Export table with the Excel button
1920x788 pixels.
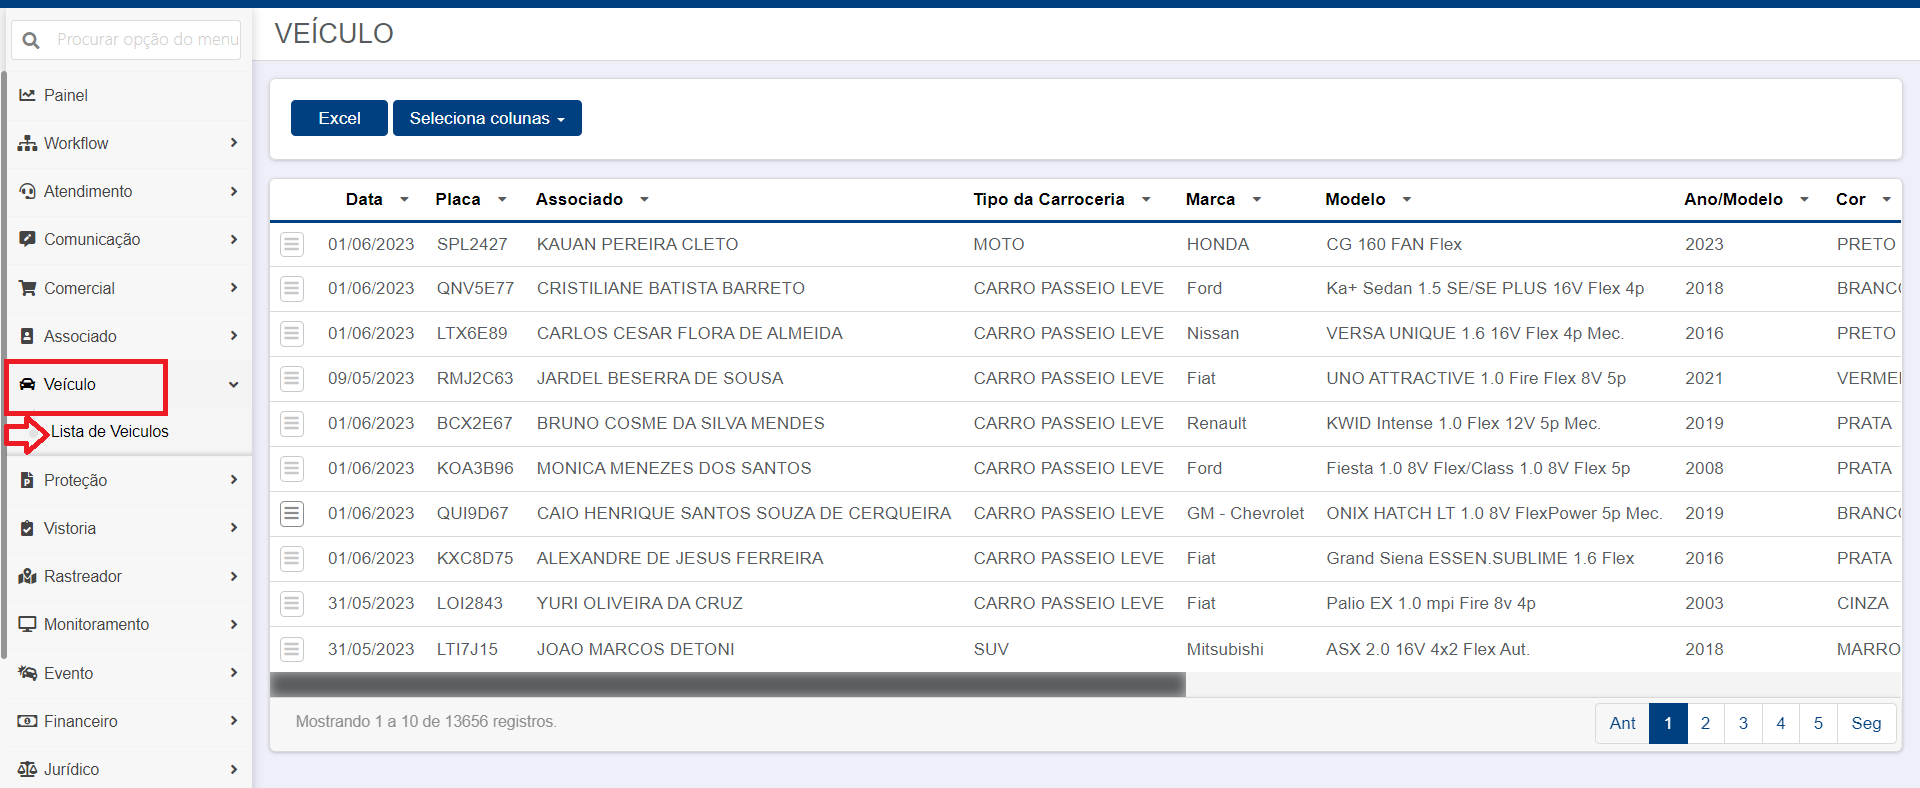click(339, 118)
